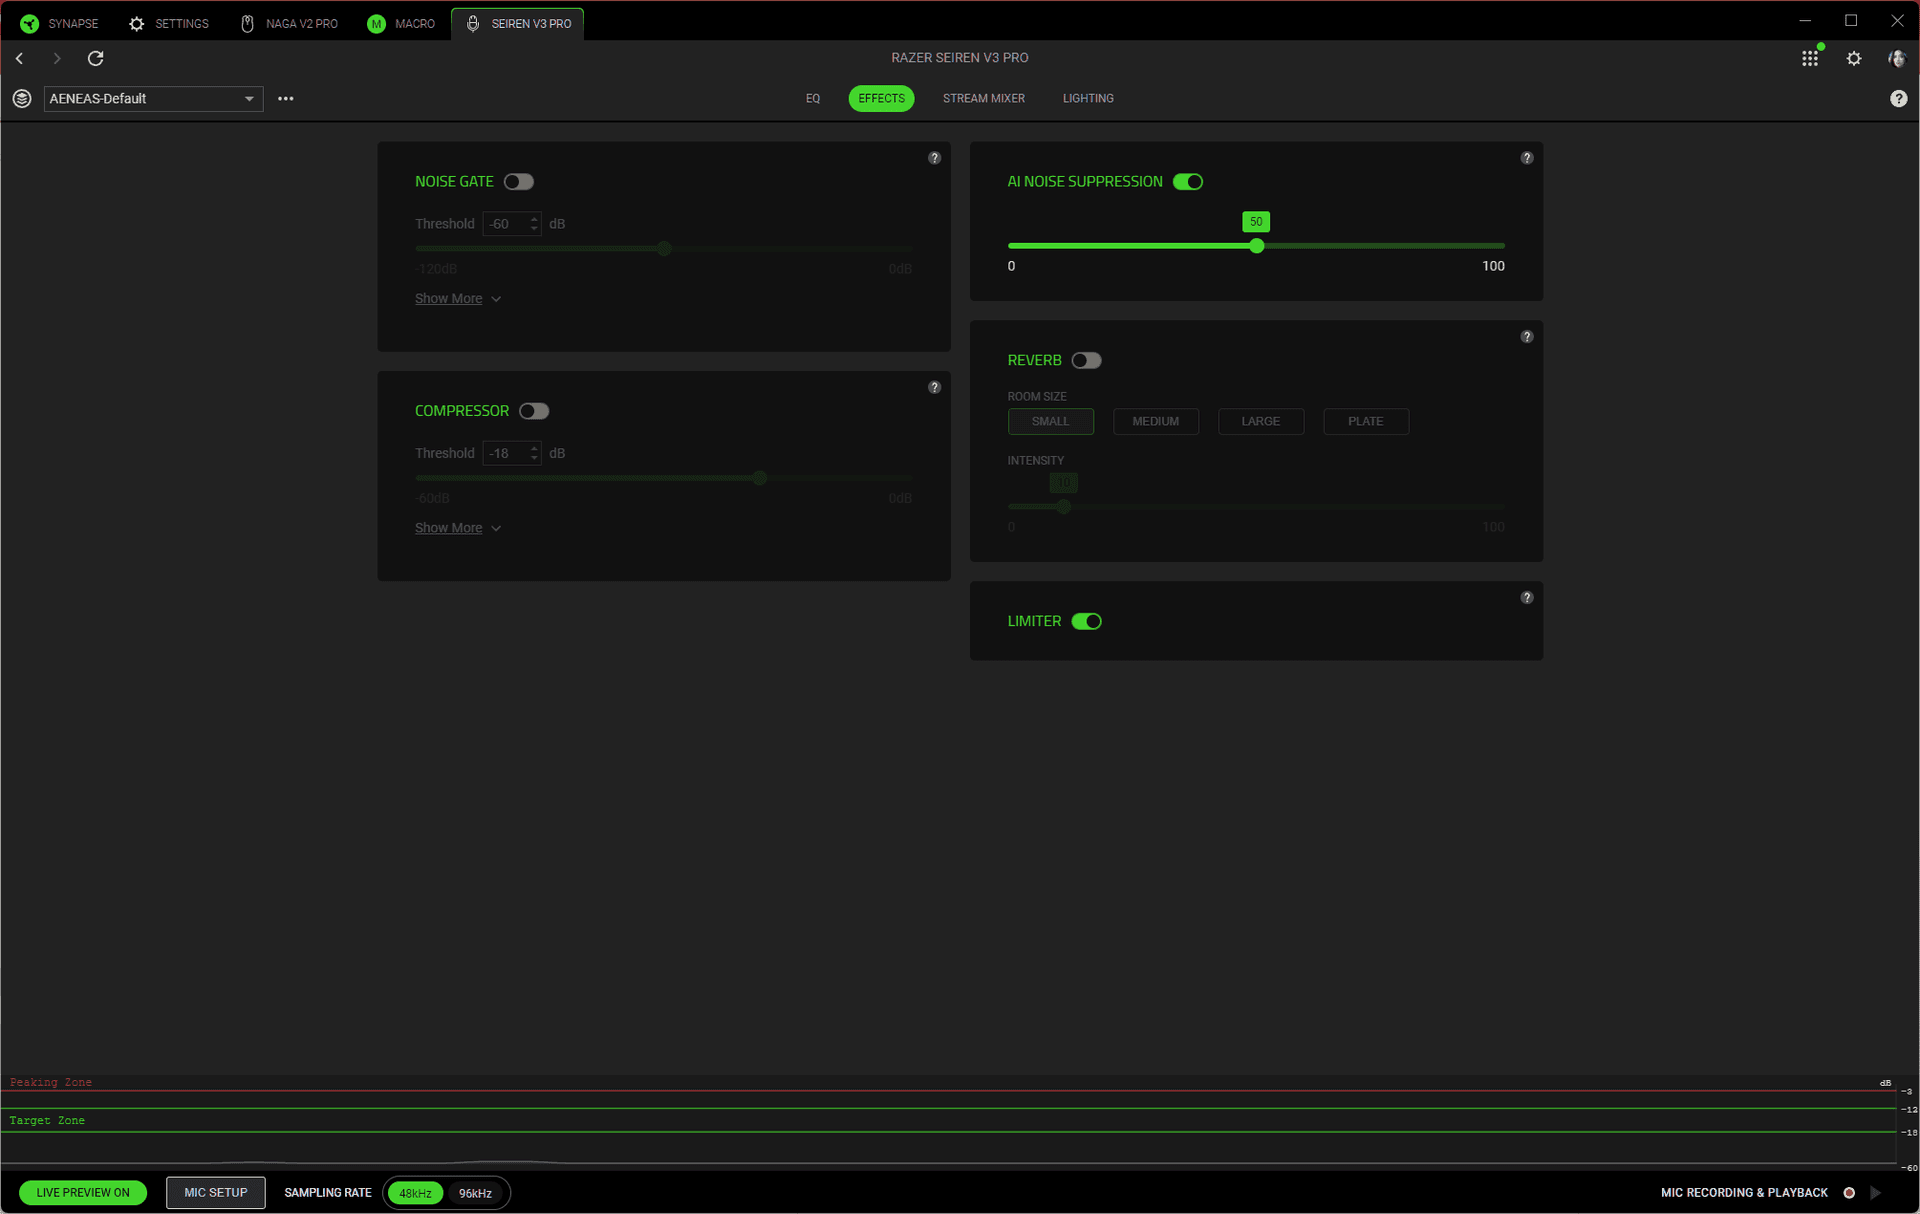The height and width of the screenshot is (1214, 1920).
Task: Open the Stream Mixer tab
Action: pyautogui.click(x=984, y=98)
